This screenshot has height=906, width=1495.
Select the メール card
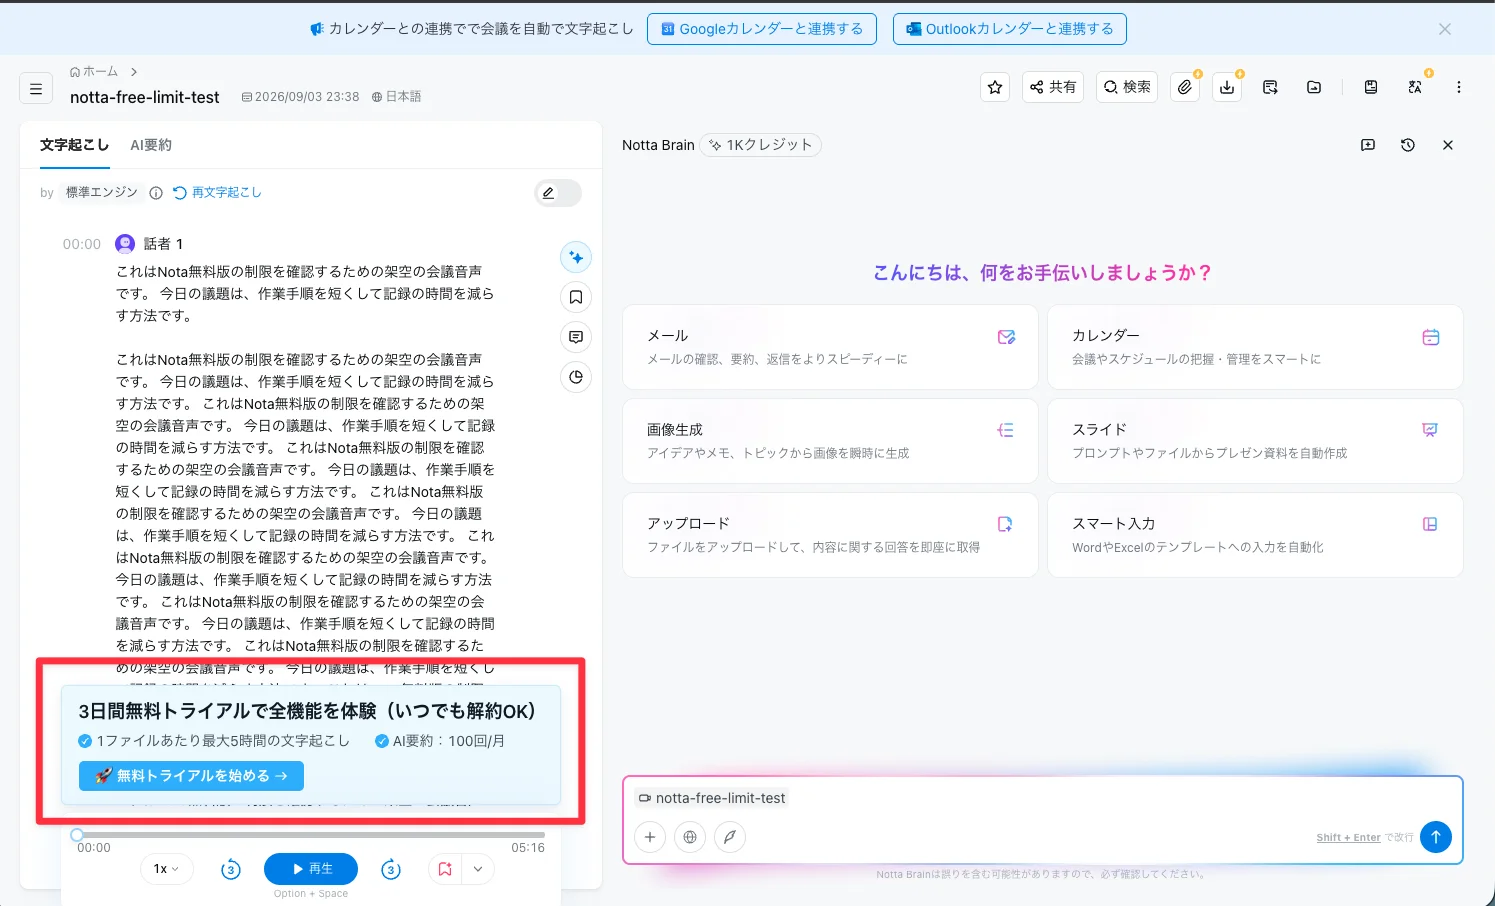pos(830,347)
